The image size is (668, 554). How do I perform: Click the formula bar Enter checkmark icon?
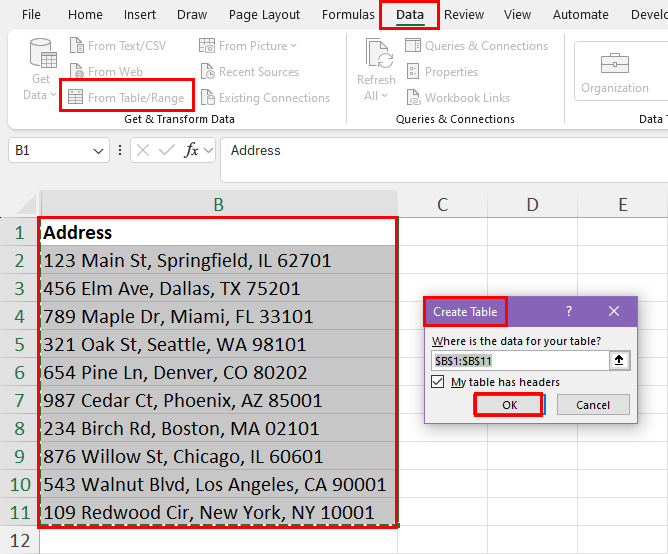coord(166,150)
